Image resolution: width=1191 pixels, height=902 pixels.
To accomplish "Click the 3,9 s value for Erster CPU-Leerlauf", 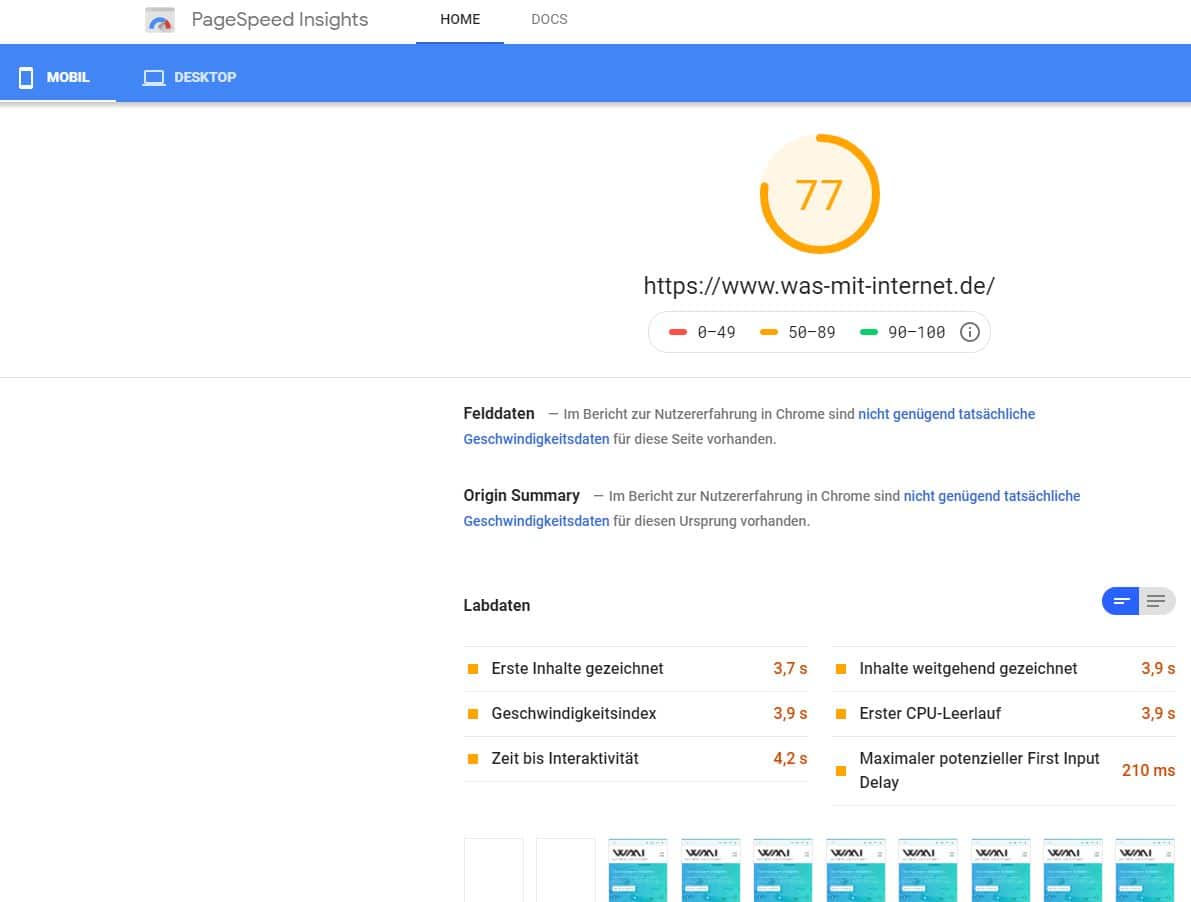I will pyautogui.click(x=1158, y=714).
